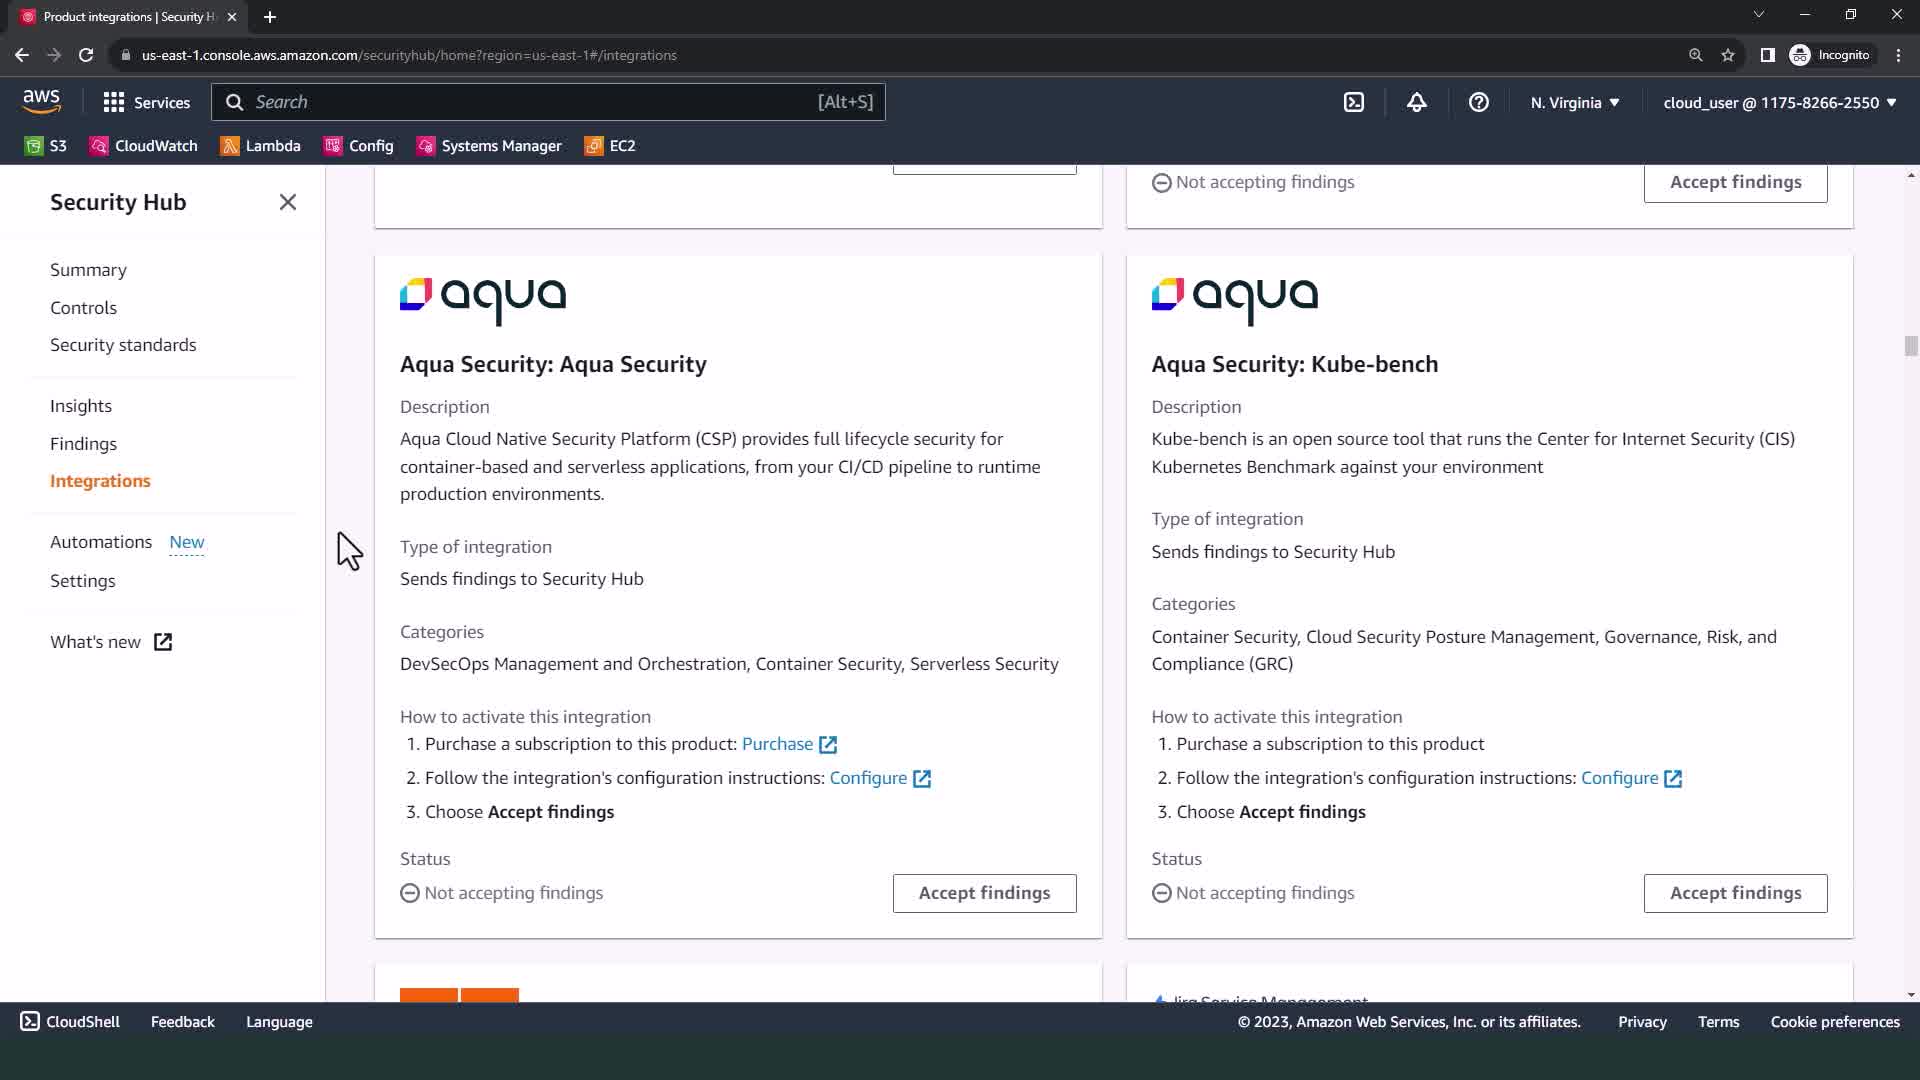Close the Security Hub side panel
The width and height of the screenshot is (1920, 1080).
288,202
